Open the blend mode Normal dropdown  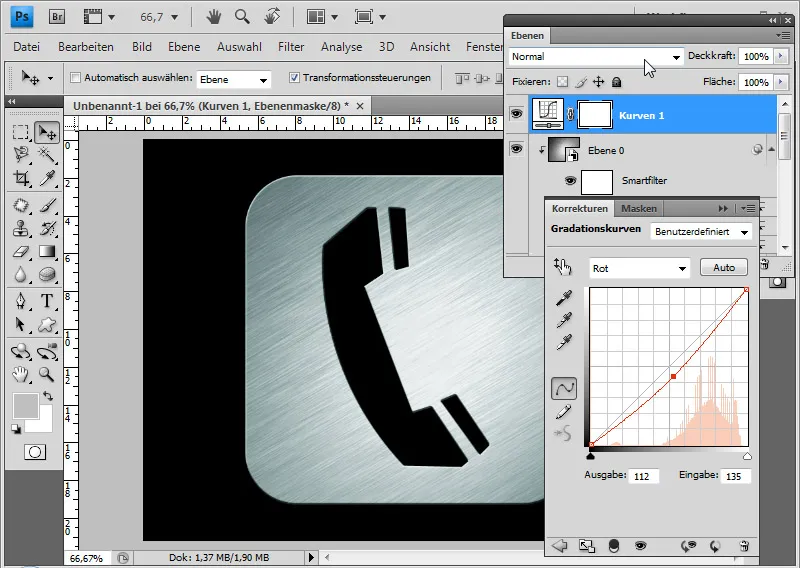pos(596,57)
